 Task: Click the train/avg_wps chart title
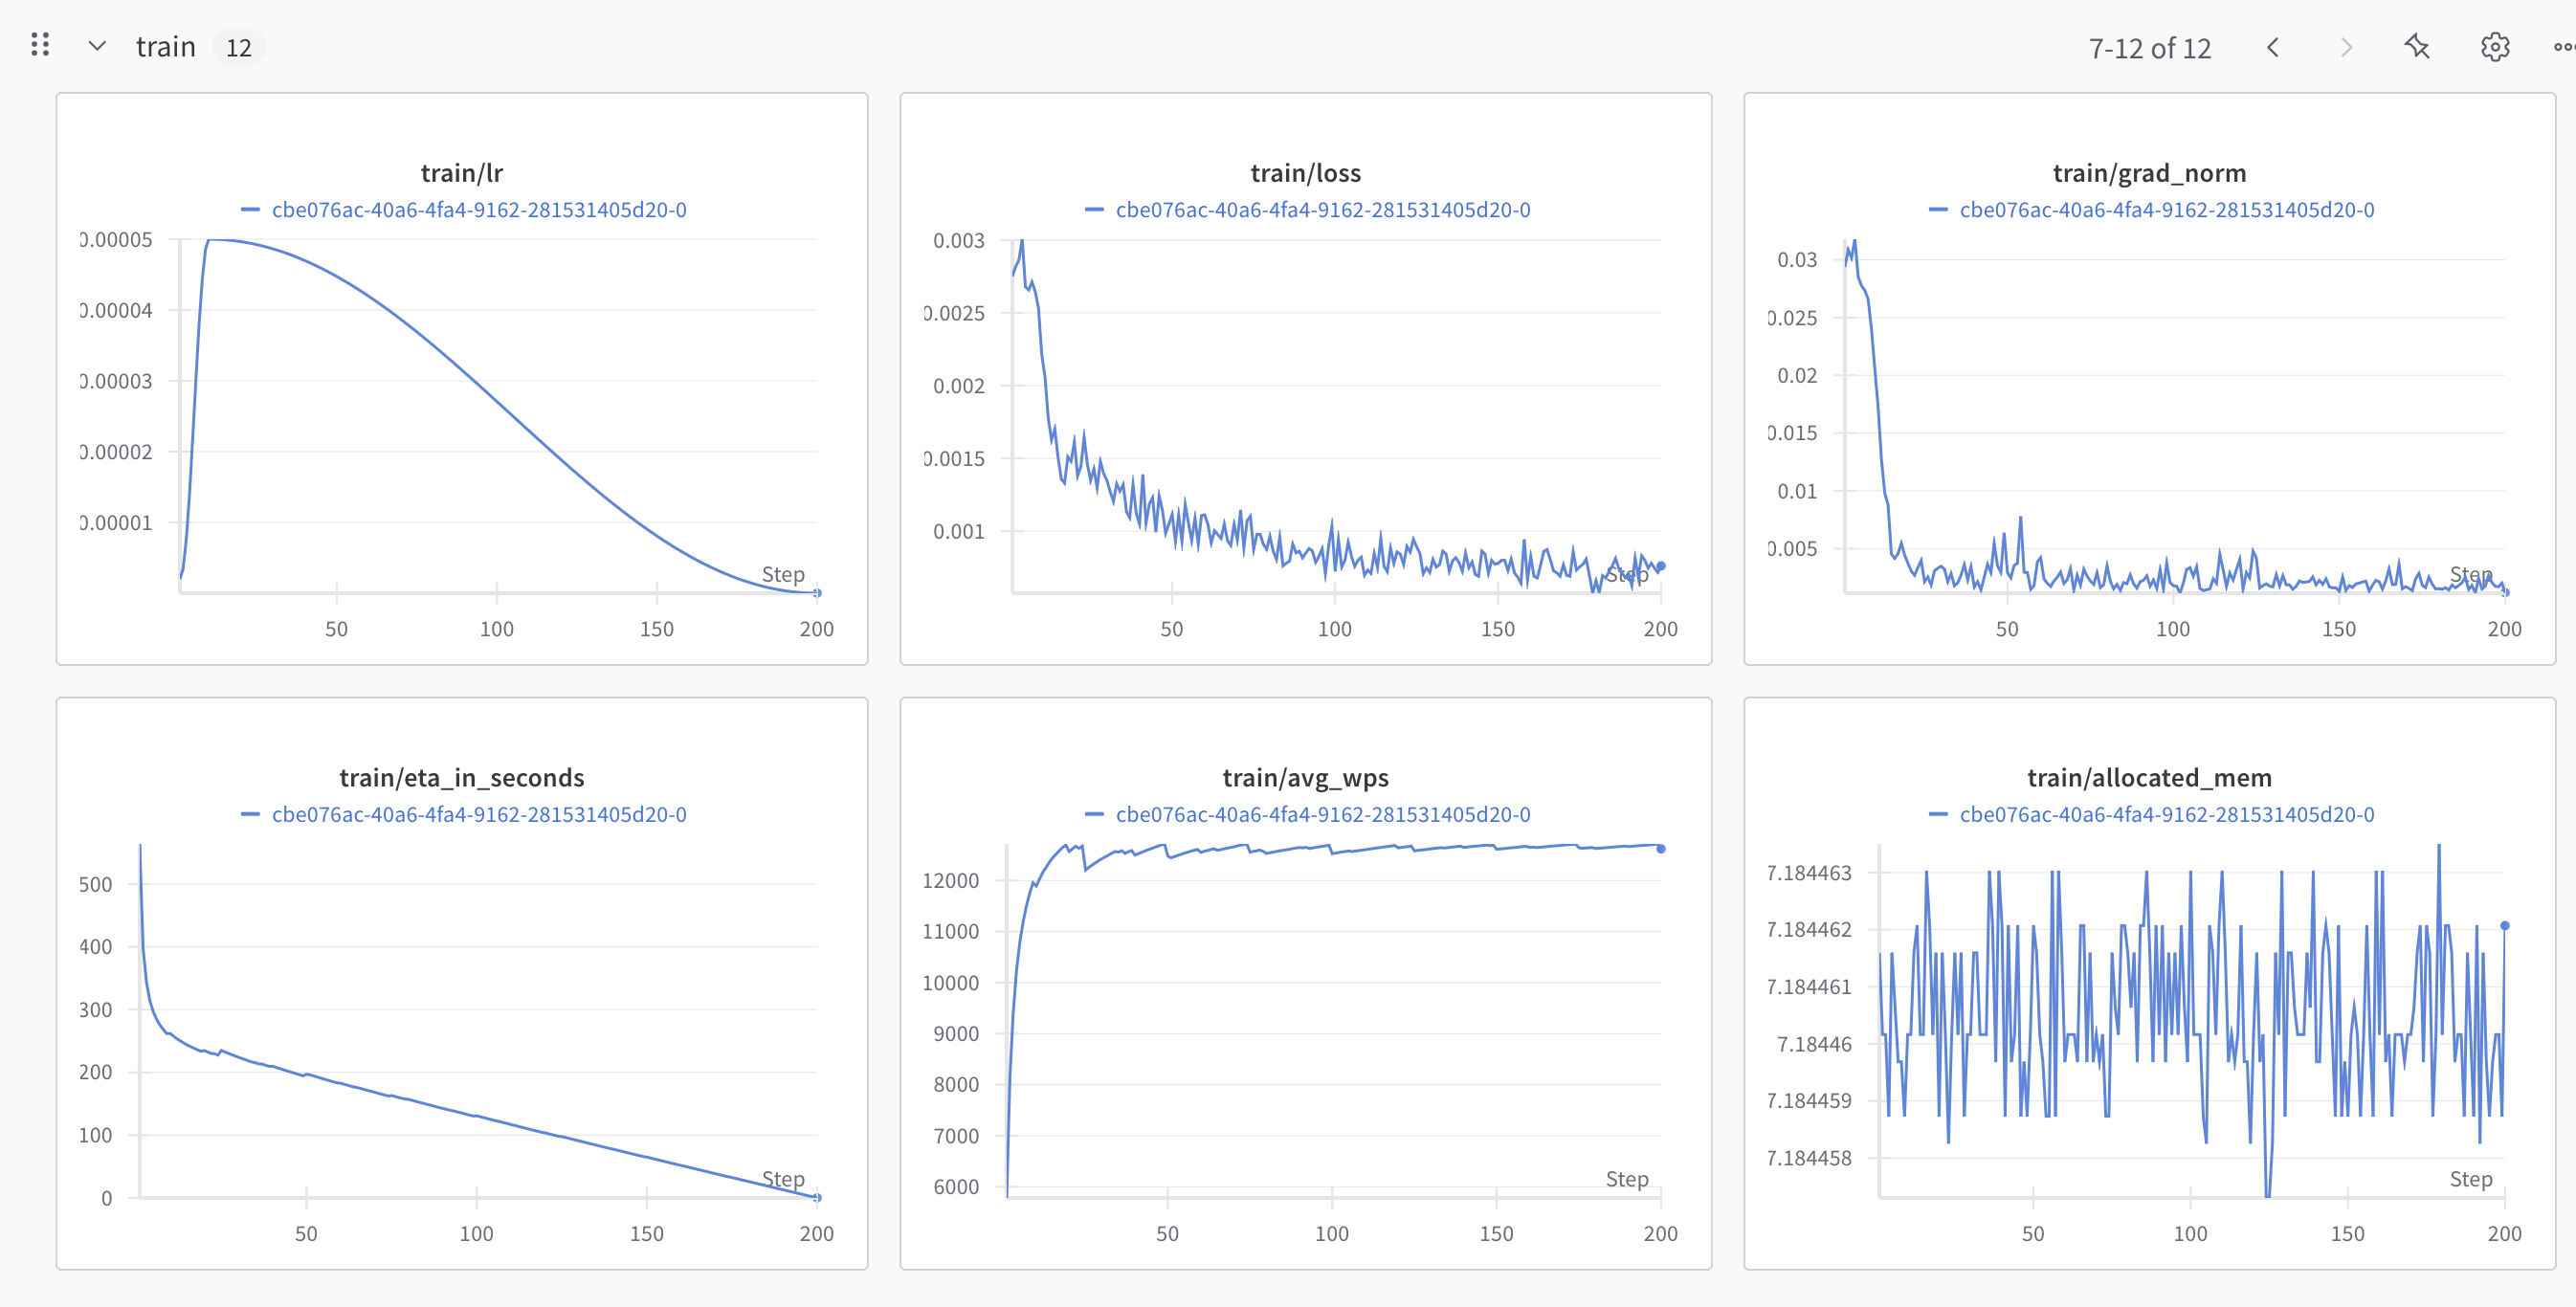[1305, 778]
